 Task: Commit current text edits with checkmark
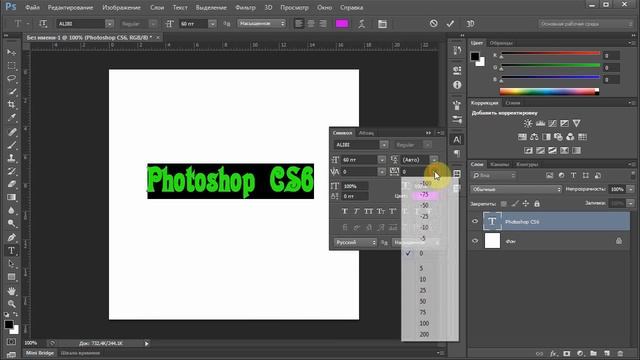pos(450,24)
